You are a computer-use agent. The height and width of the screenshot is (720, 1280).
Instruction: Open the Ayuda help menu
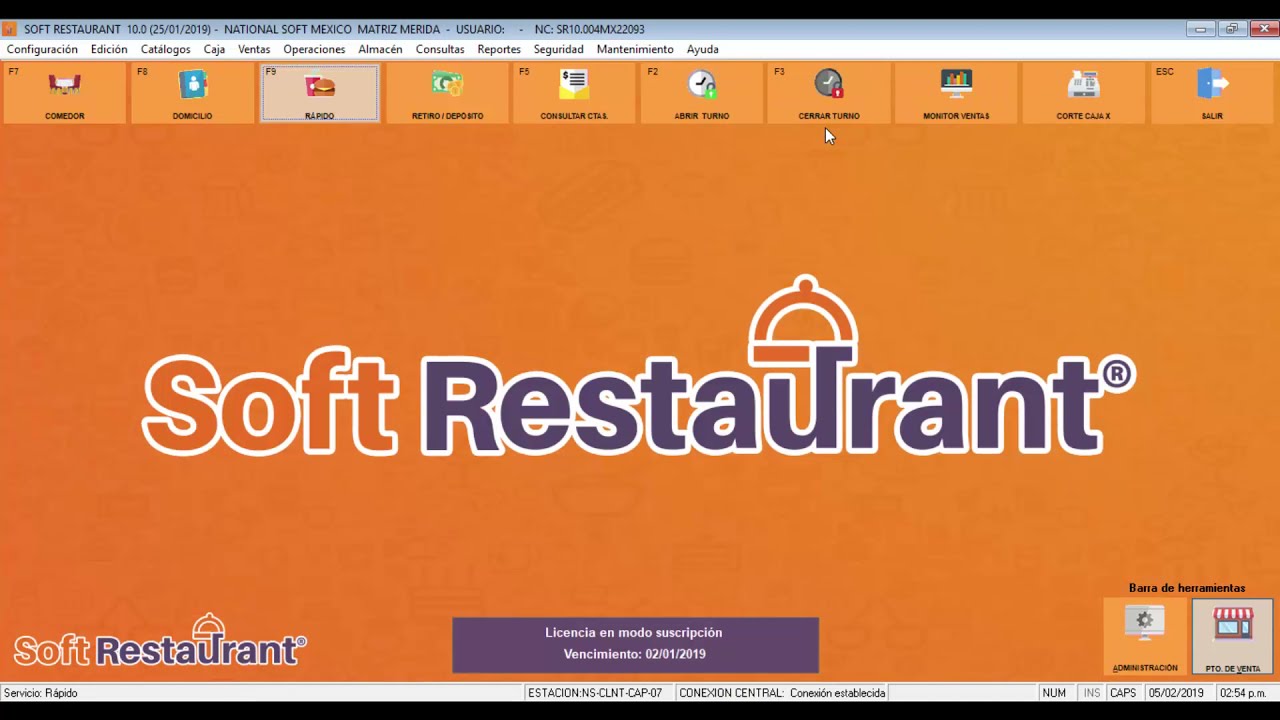(x=702, y=49)
